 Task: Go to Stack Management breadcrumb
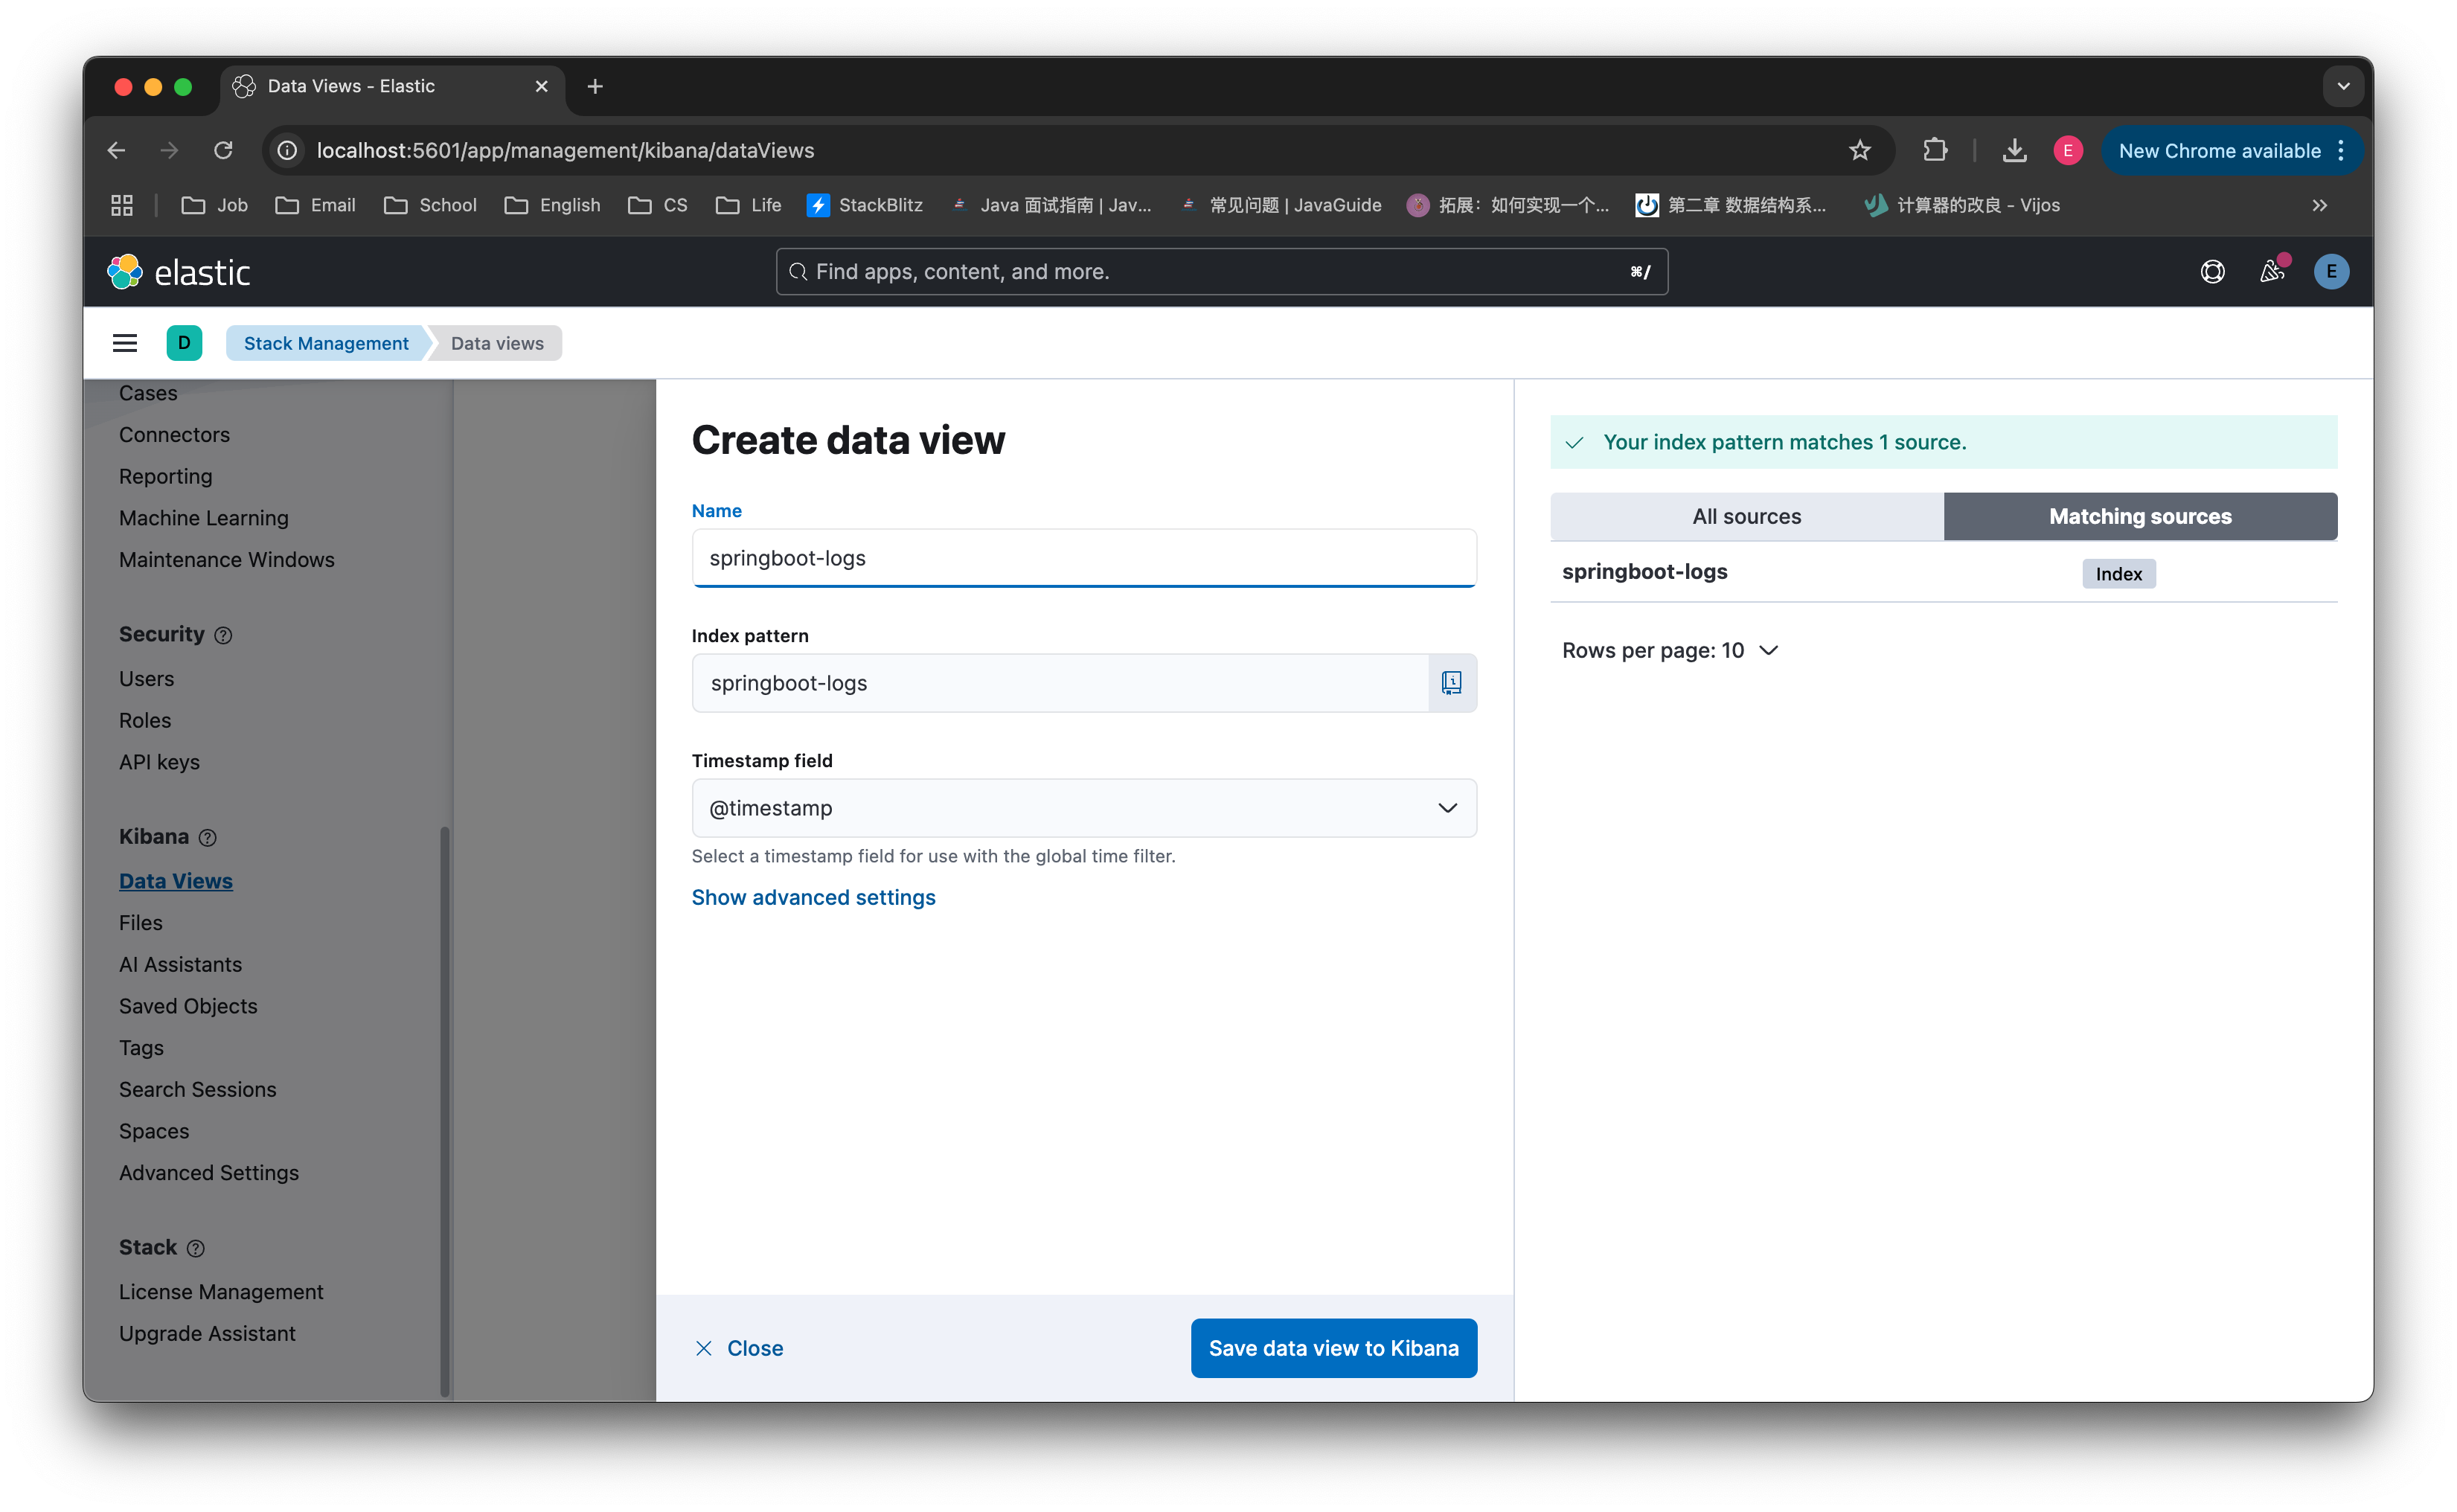[326, 343]
